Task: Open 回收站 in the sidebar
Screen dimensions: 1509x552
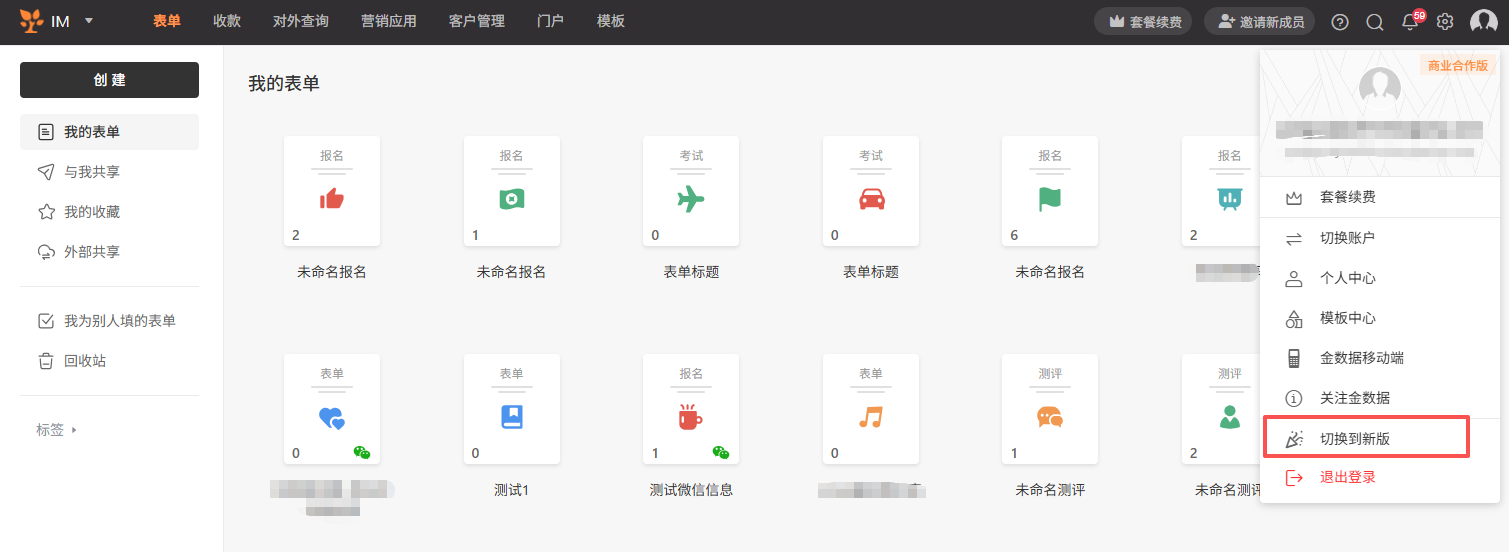Action: 85,361
